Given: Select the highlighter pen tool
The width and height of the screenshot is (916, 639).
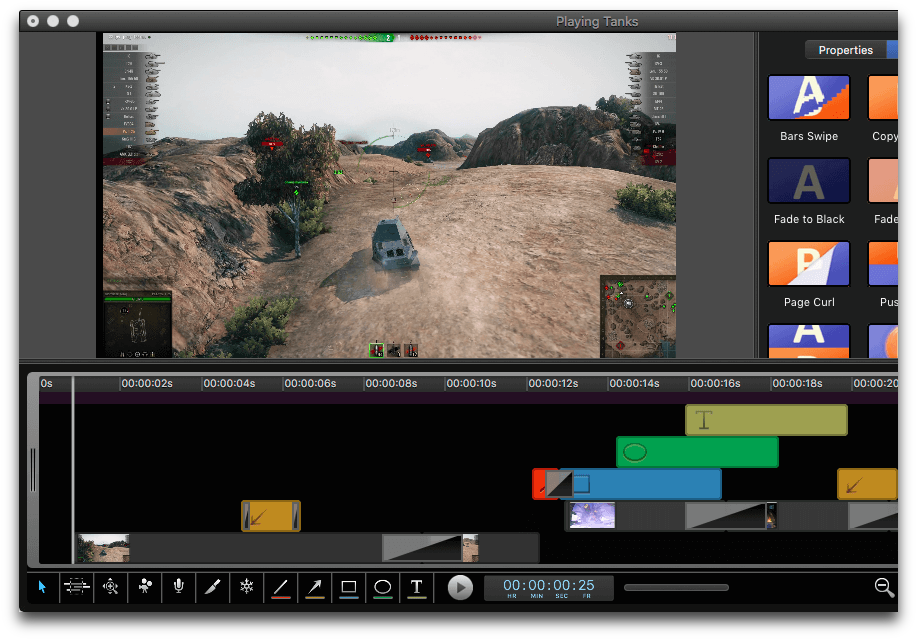Looking at the screenshot, I should pyautogui.click(x=213, y=586).
